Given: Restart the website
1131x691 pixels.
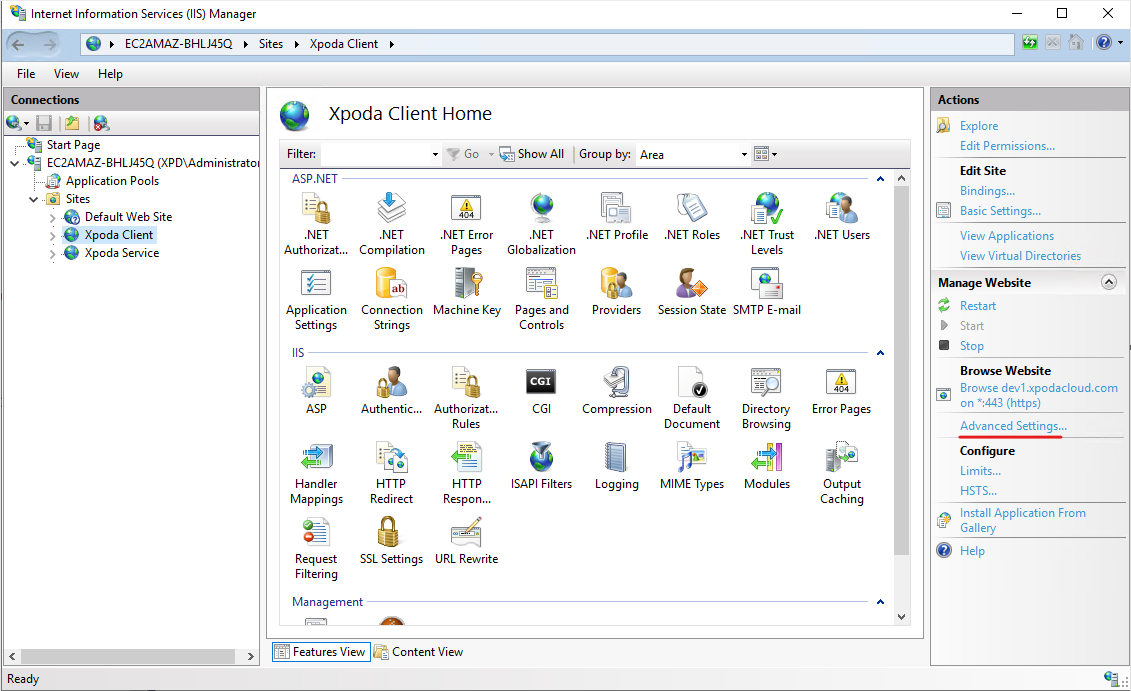Looking at the screenshot, I should pos(977,306).
